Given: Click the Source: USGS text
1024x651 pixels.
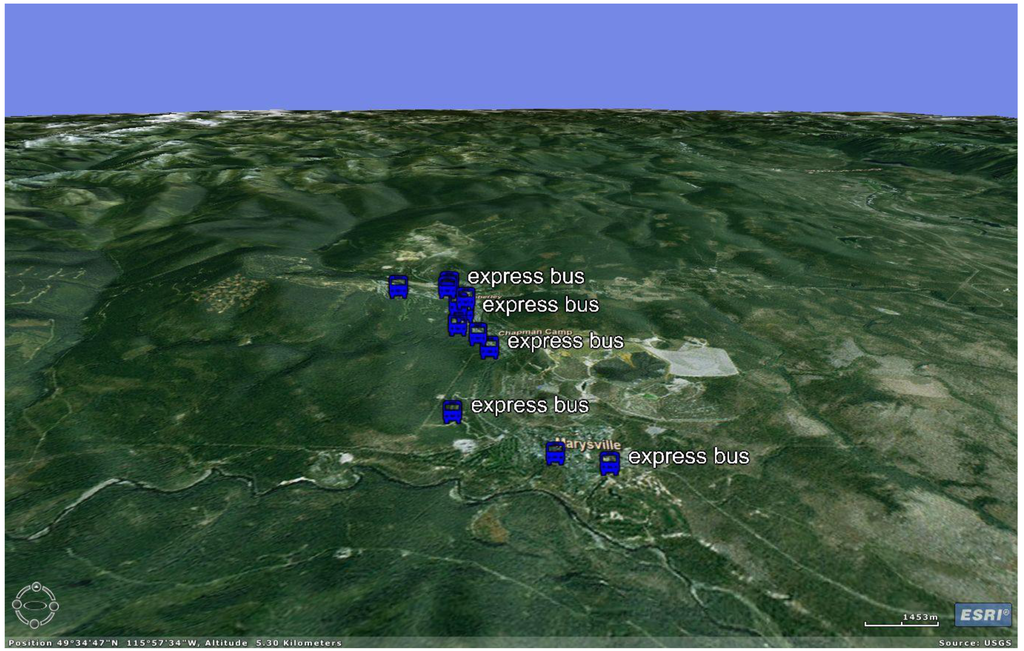Looking at the screenshot, I should 976,643.
